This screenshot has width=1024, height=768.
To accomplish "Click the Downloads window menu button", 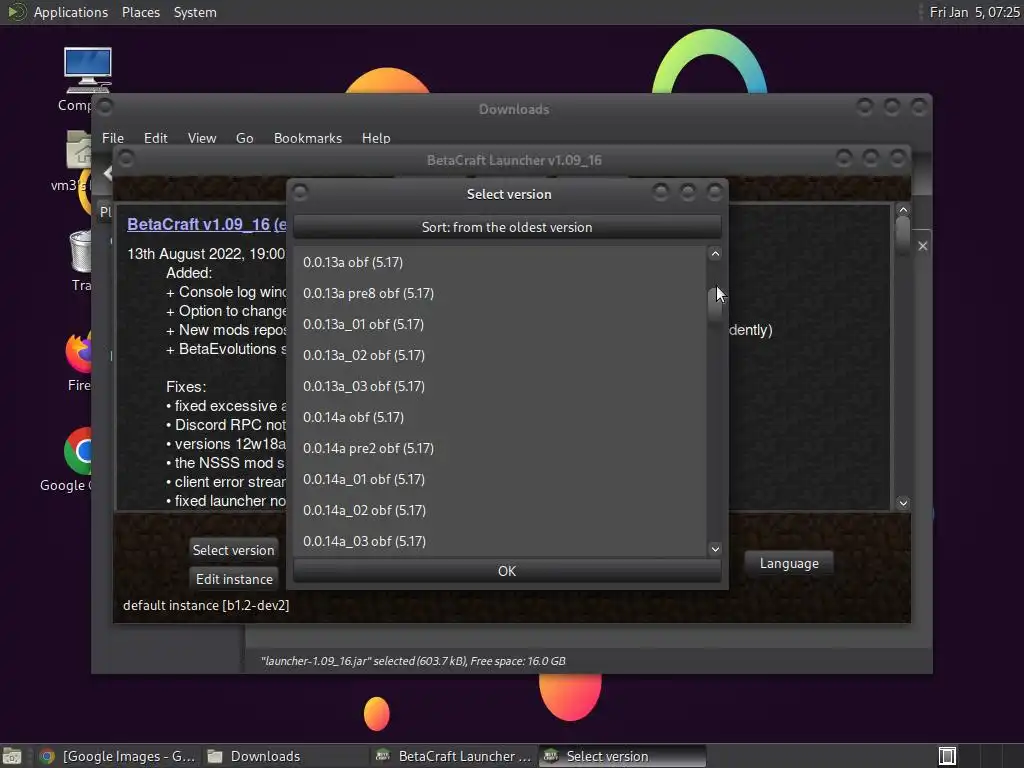I will click(x=104, y=106).
